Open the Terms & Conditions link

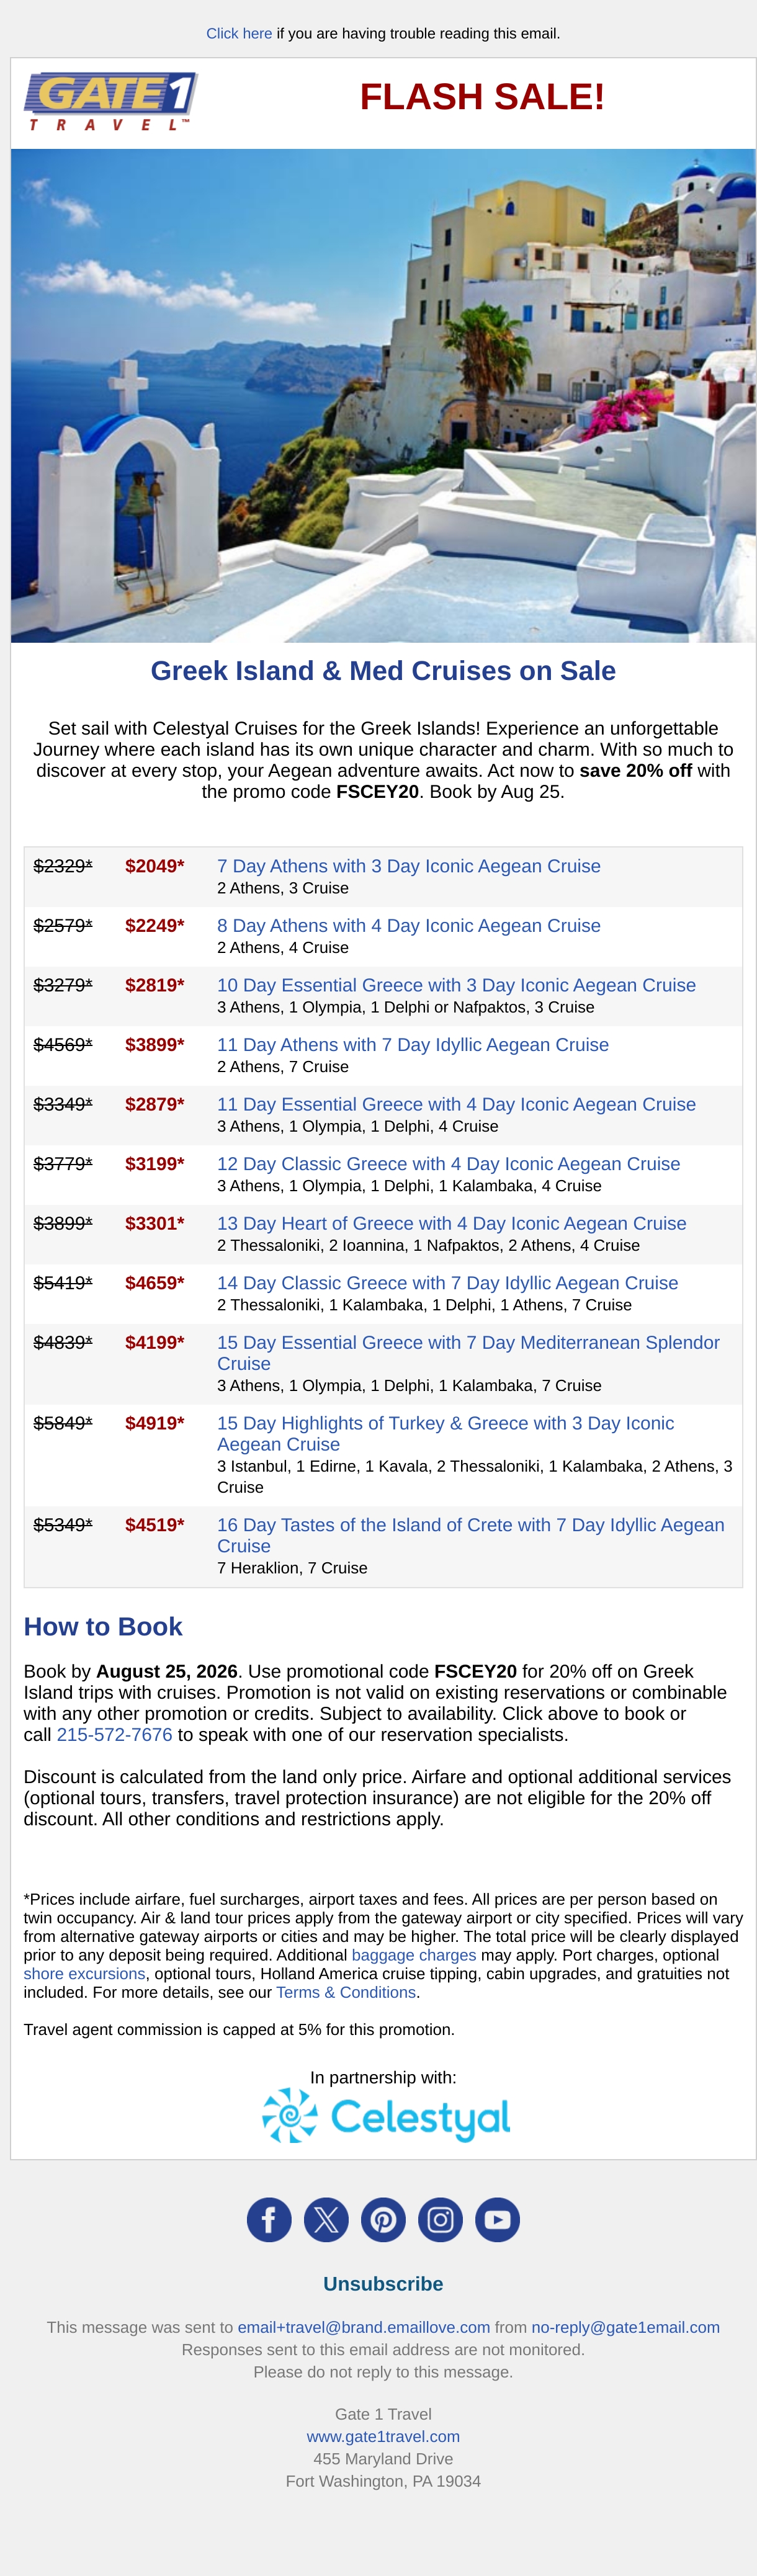(x=346, y=1992)
